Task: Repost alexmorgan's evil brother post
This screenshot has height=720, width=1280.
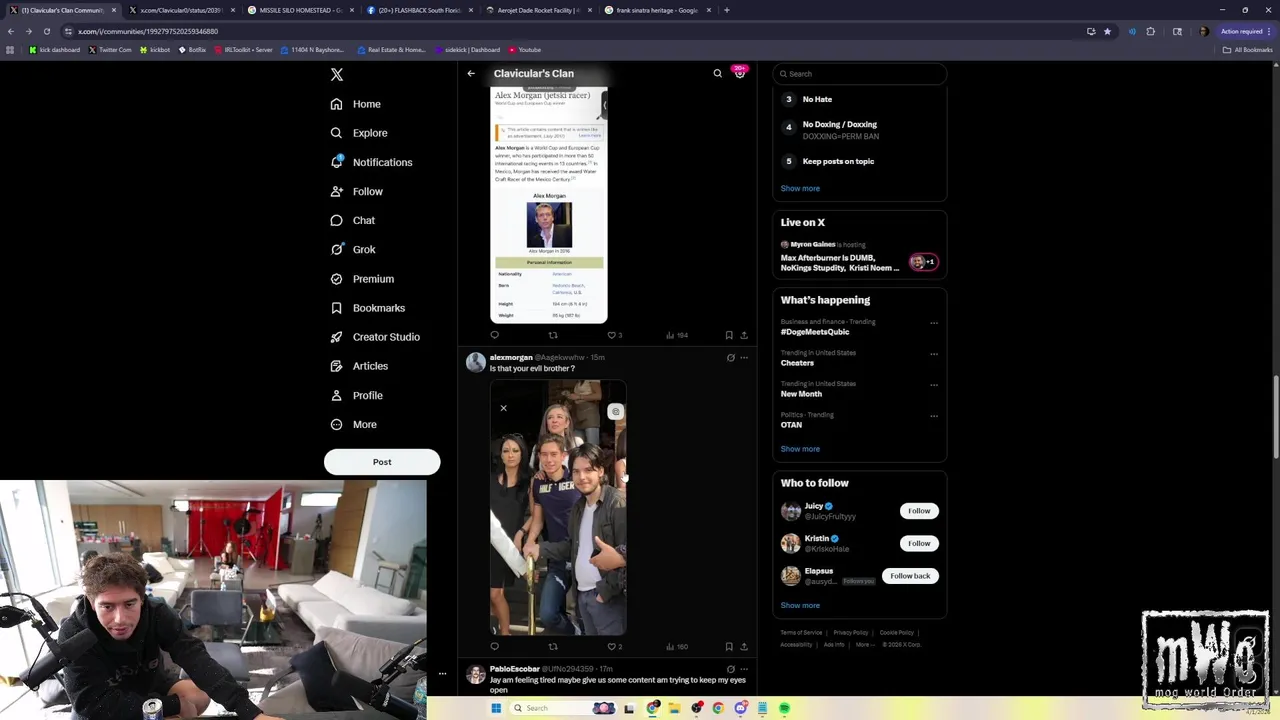Action: coord(552,646)
